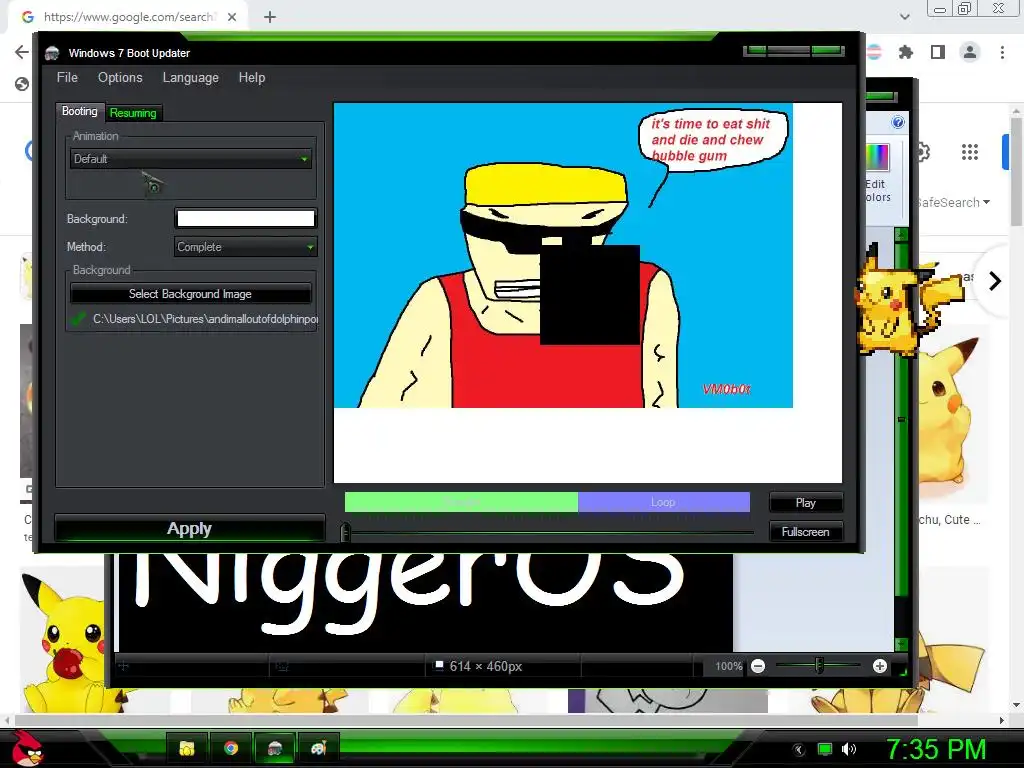This screenshot has width=1024, height=768.
Task: Expand the Method Complete dropdown
Action: (x=246, y=247)
